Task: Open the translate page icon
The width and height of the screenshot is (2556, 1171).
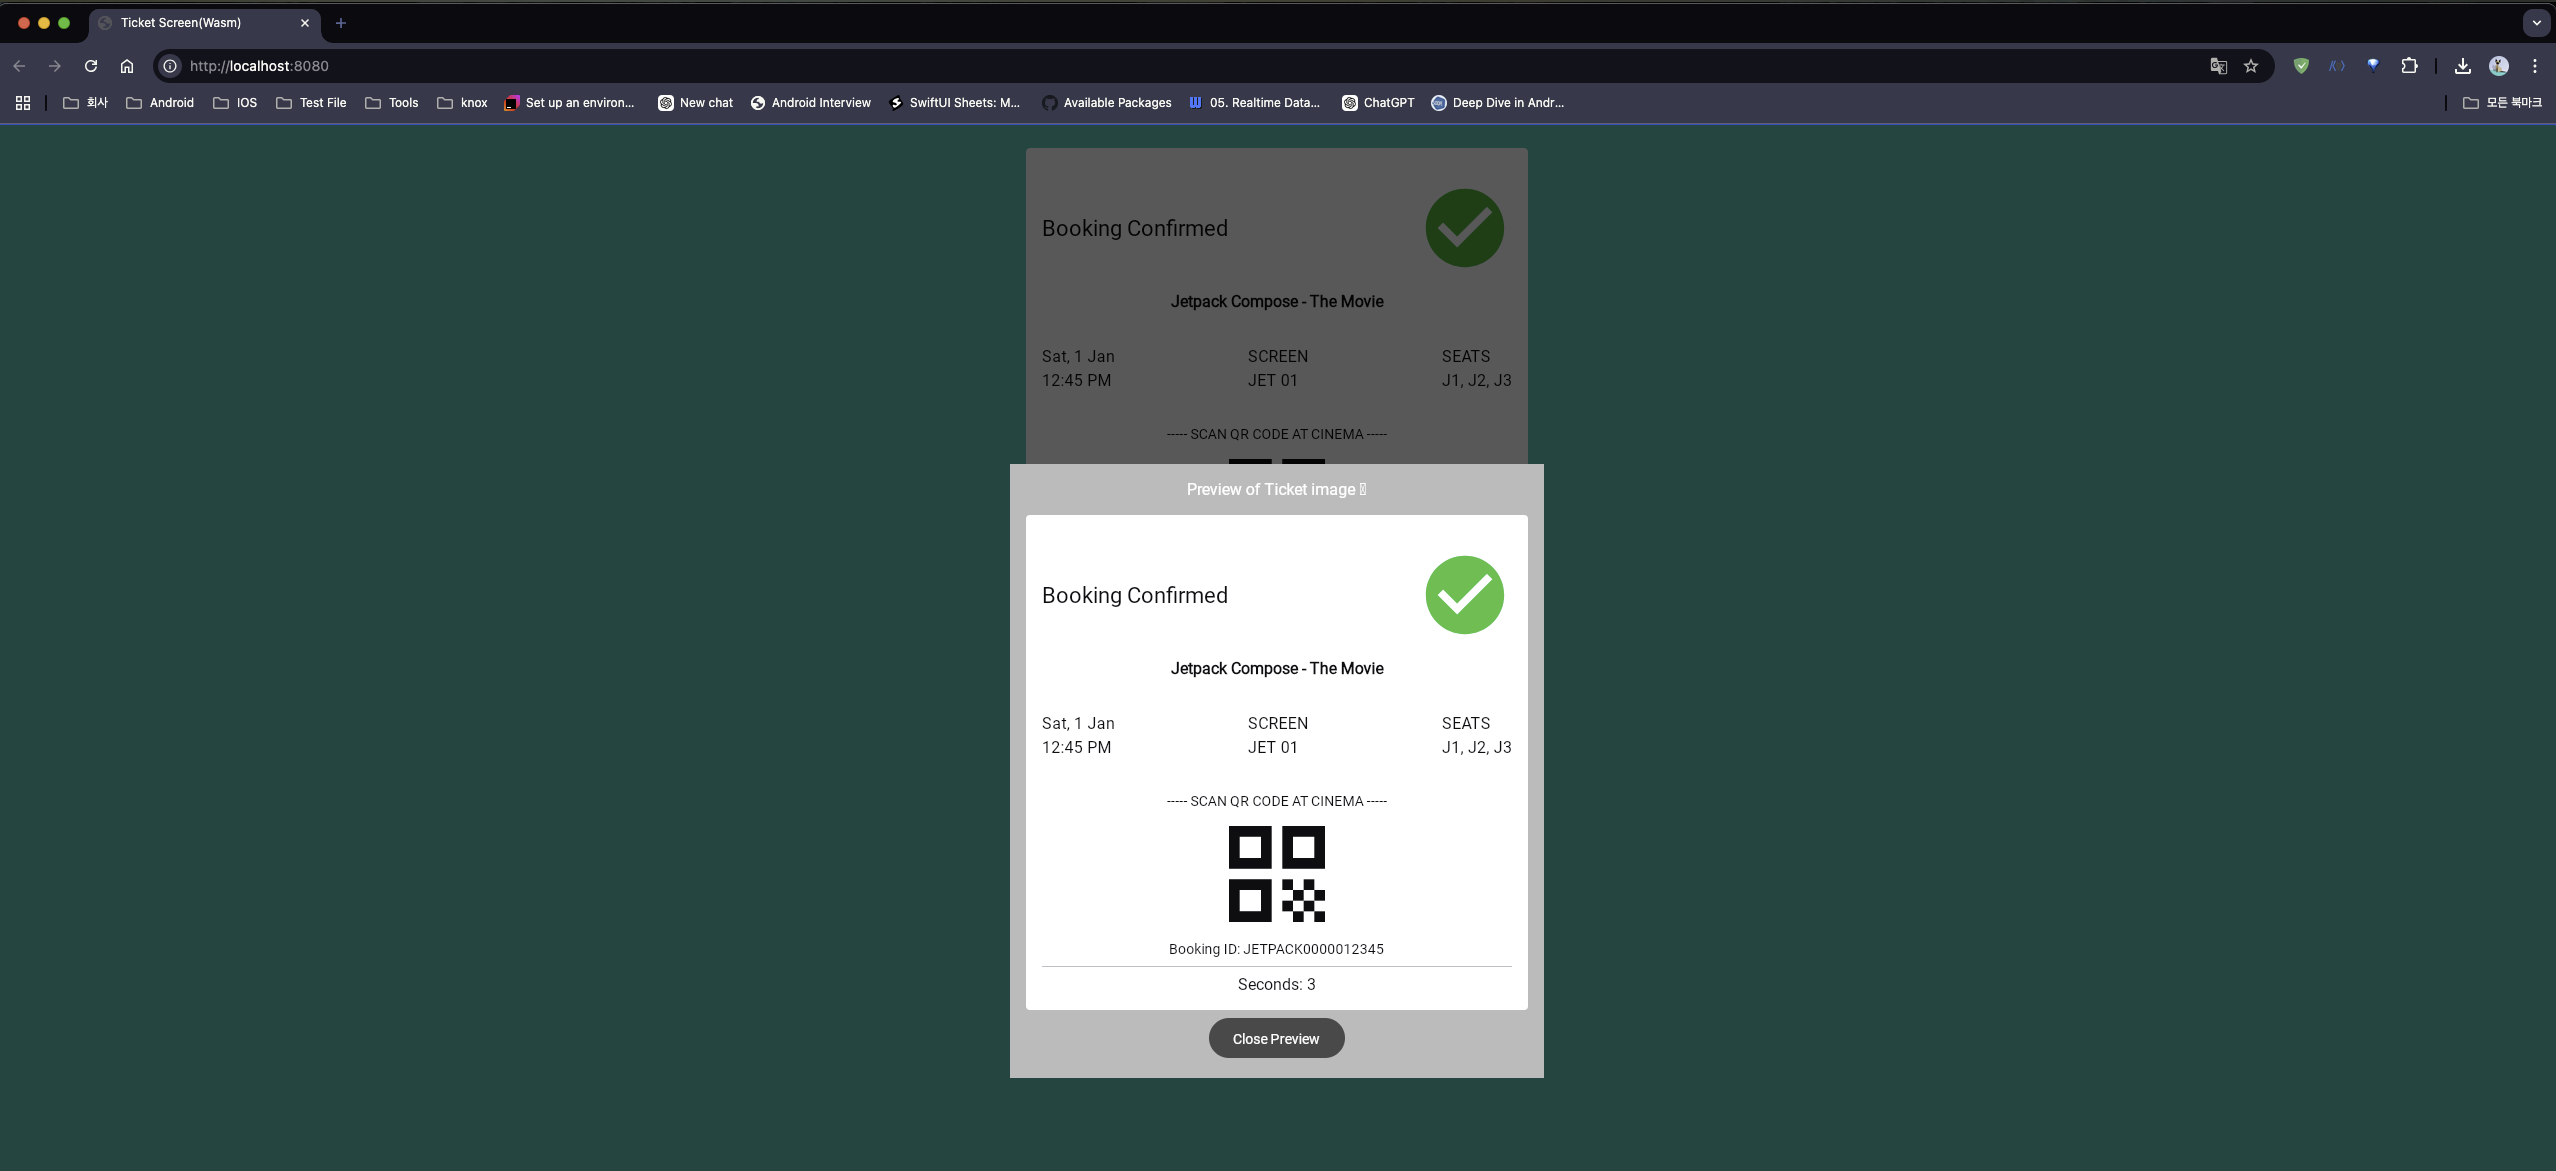Action: [2218, 66]
